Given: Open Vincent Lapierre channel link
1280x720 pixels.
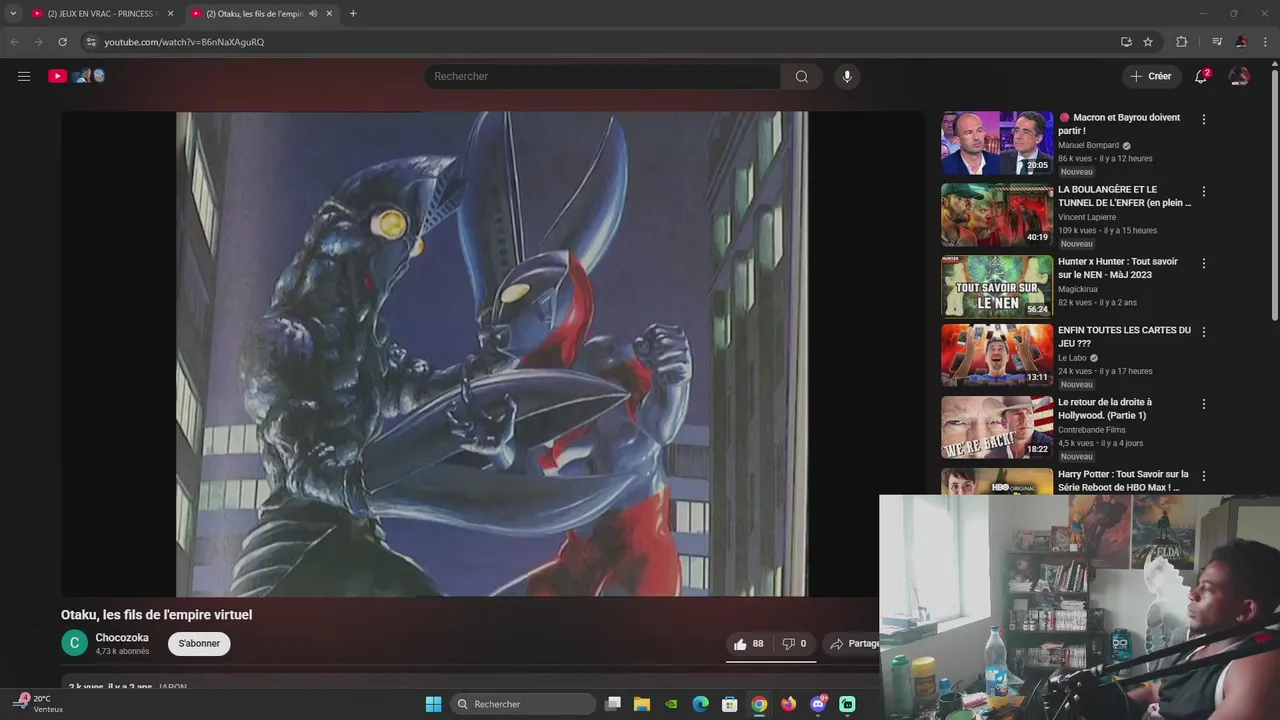Looking at the screenshot, I should coord(1087,217).
